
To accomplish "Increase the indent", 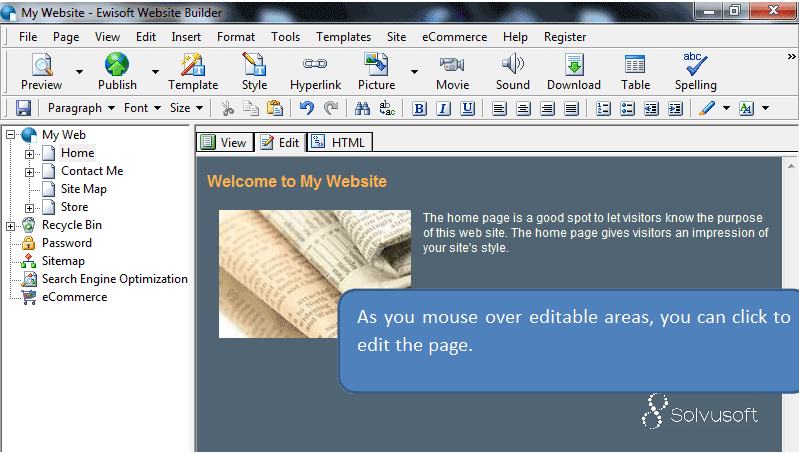I will (675, 109).
